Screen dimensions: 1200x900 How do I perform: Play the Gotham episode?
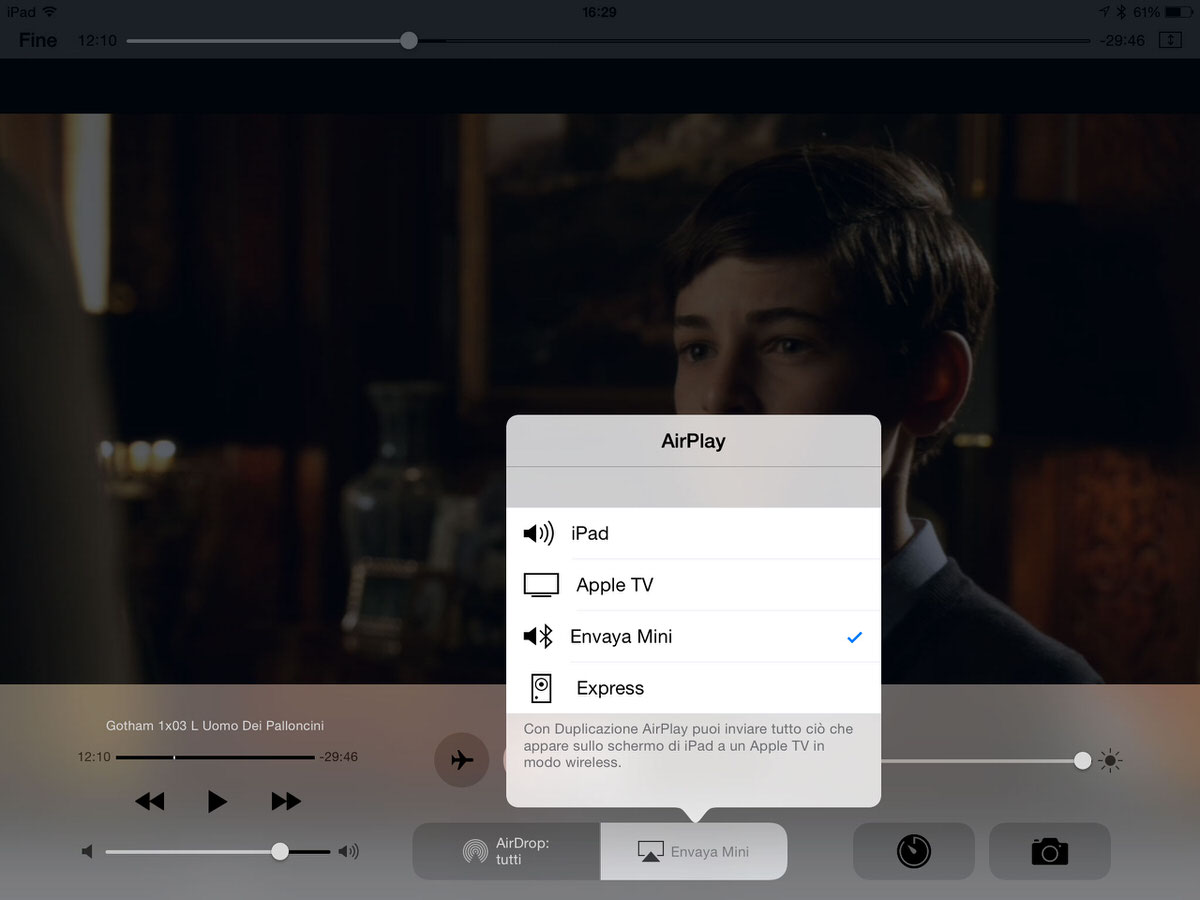pos(217,801)
